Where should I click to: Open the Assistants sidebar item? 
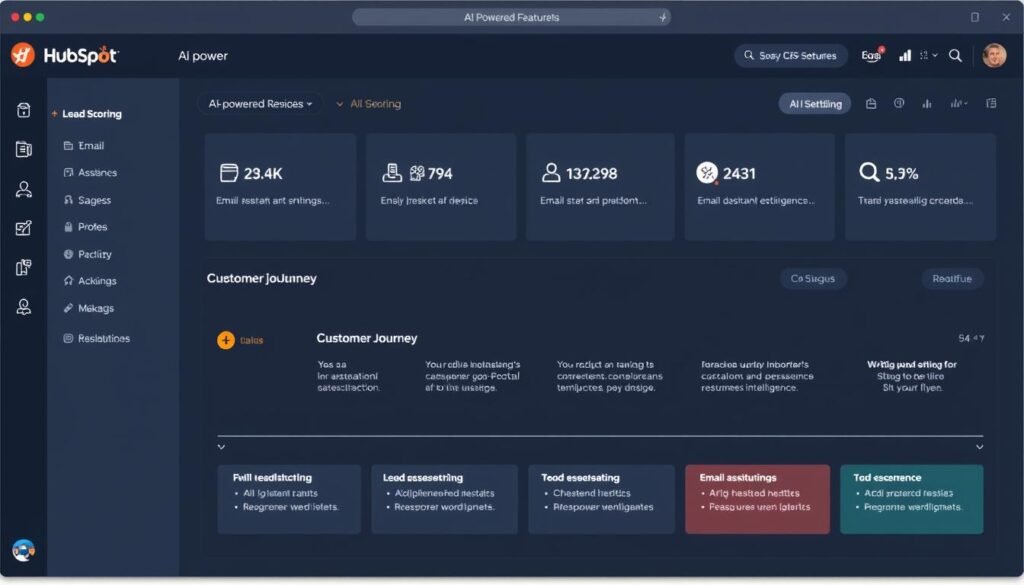click(97, 172)
